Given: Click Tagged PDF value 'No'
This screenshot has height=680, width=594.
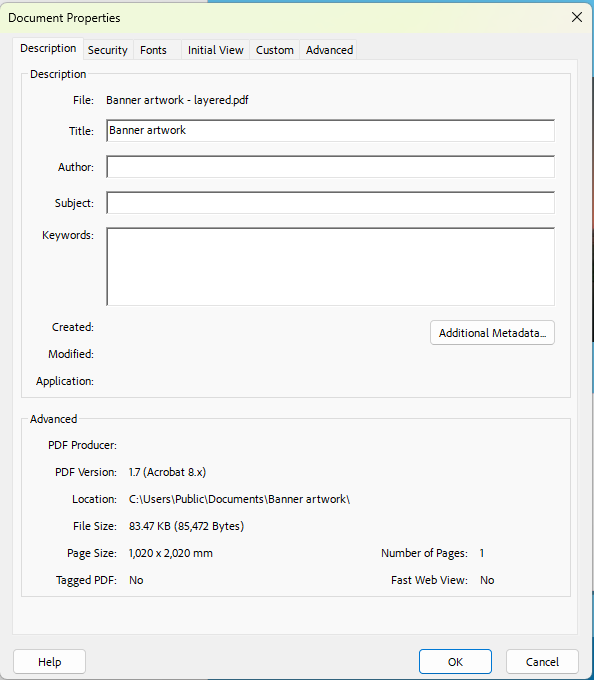Looking at the screenshot, I should pyautogui.click(x=136, y=580).
